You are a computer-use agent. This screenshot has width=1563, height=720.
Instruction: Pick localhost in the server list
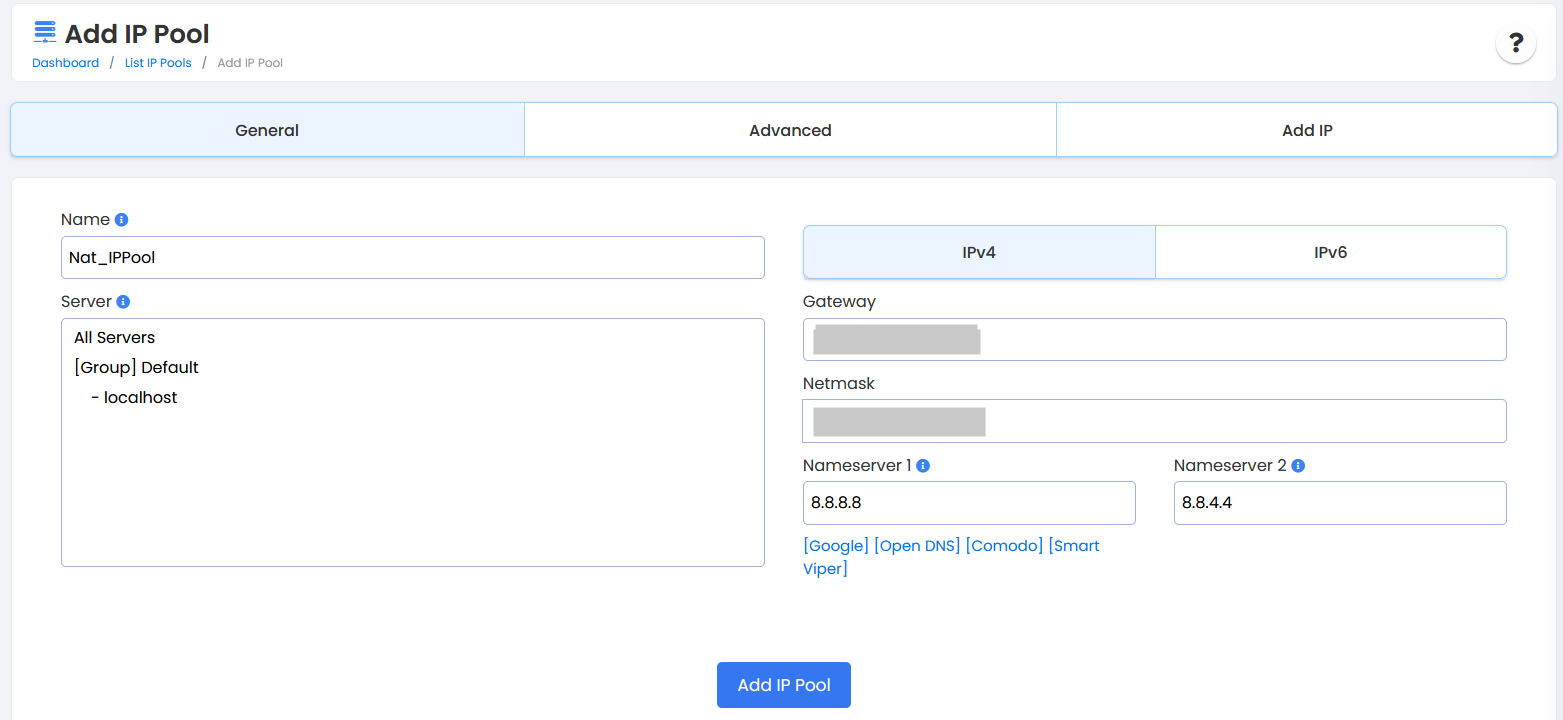click(140, 397)
